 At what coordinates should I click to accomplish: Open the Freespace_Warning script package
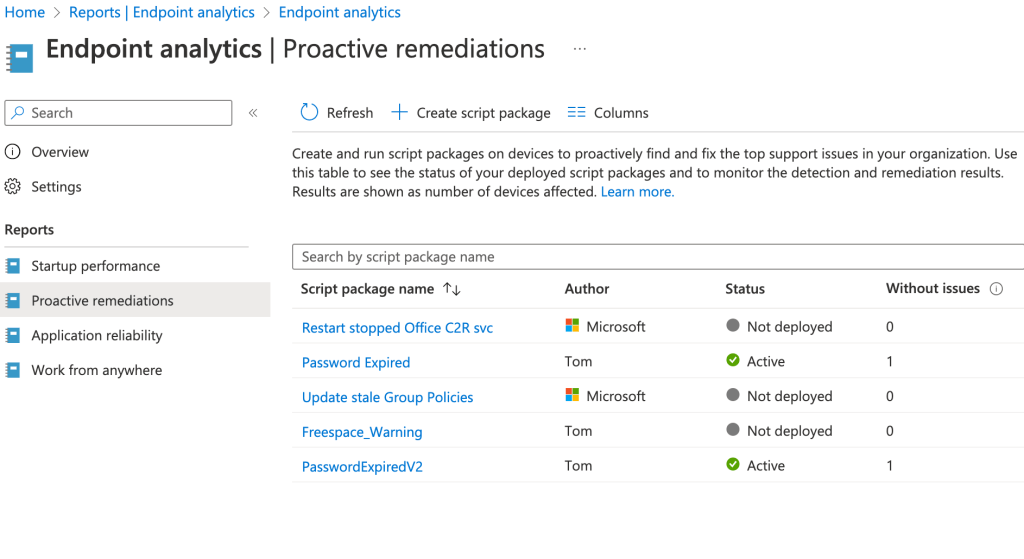coord(362,432)
